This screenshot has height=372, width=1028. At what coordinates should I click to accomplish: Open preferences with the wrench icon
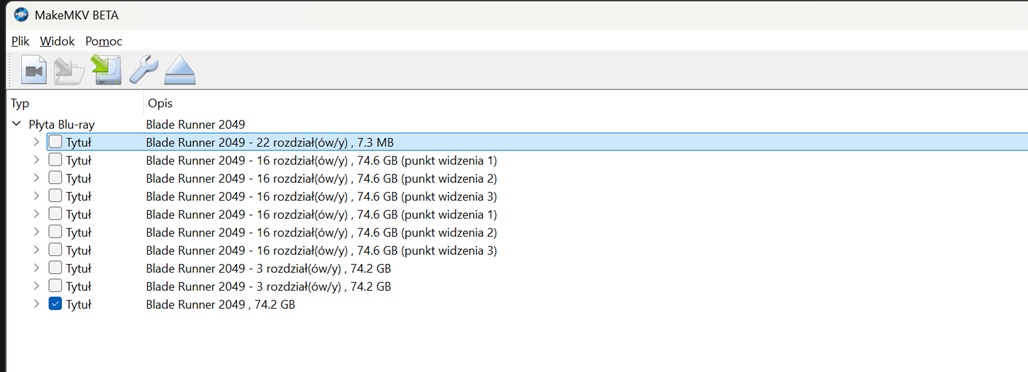[x=143, y=70]
